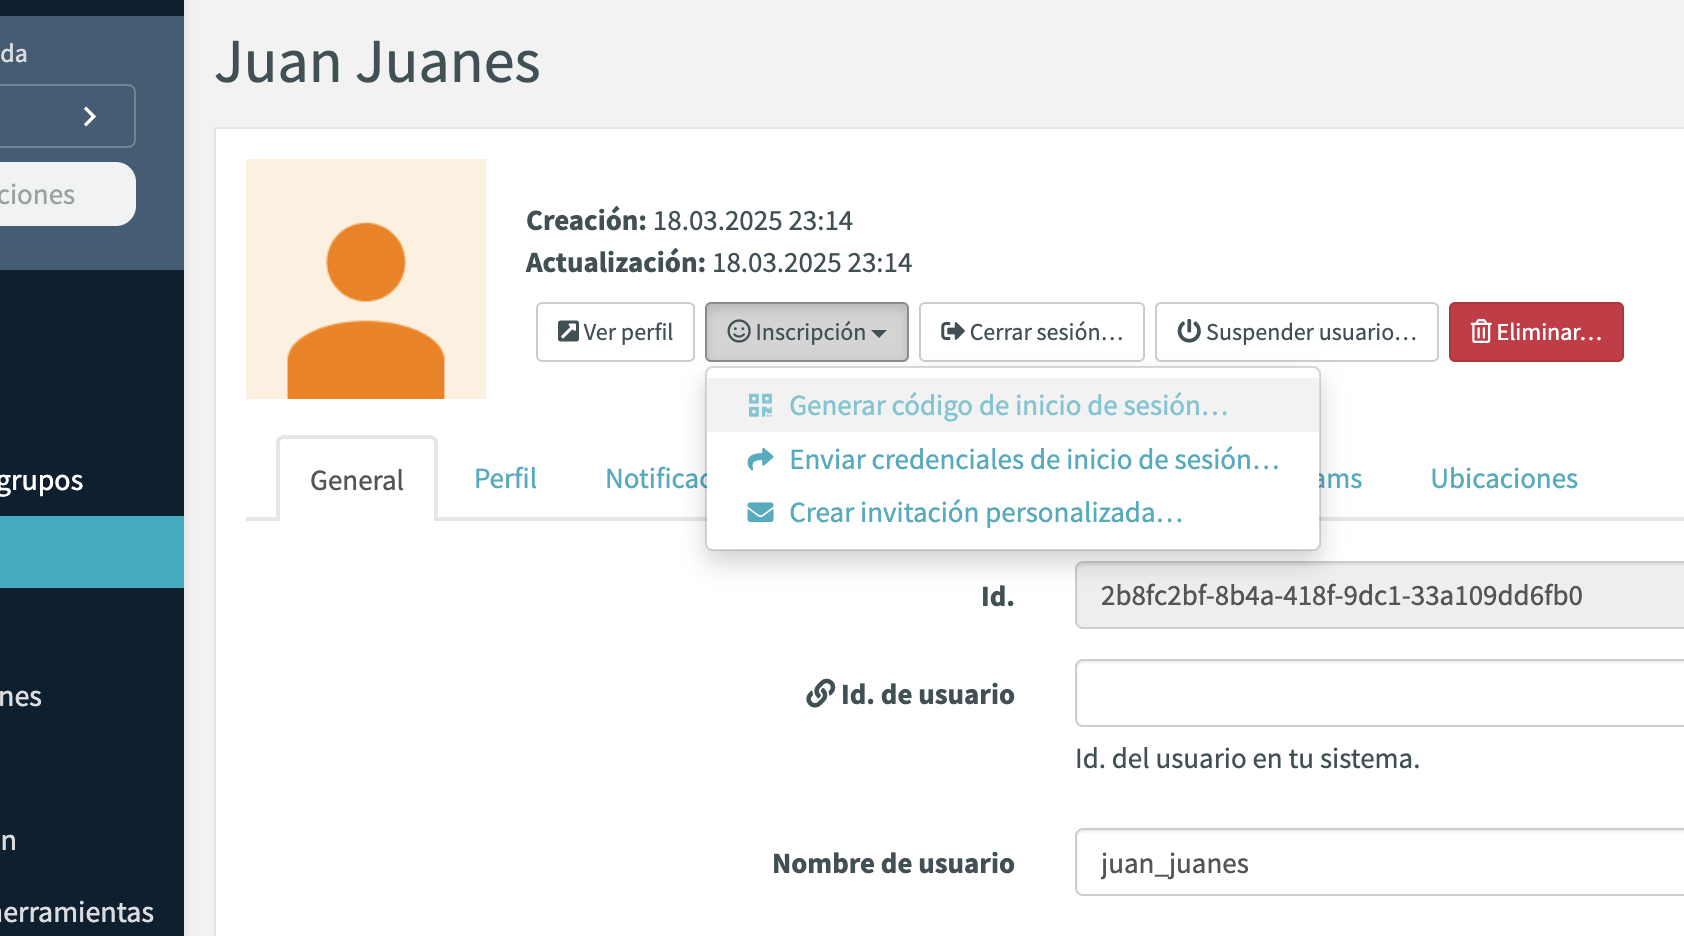Click the Nombre de usuario field
Image resolution: width=1684 pixels, height=936 pixels.
[1379, 862]
